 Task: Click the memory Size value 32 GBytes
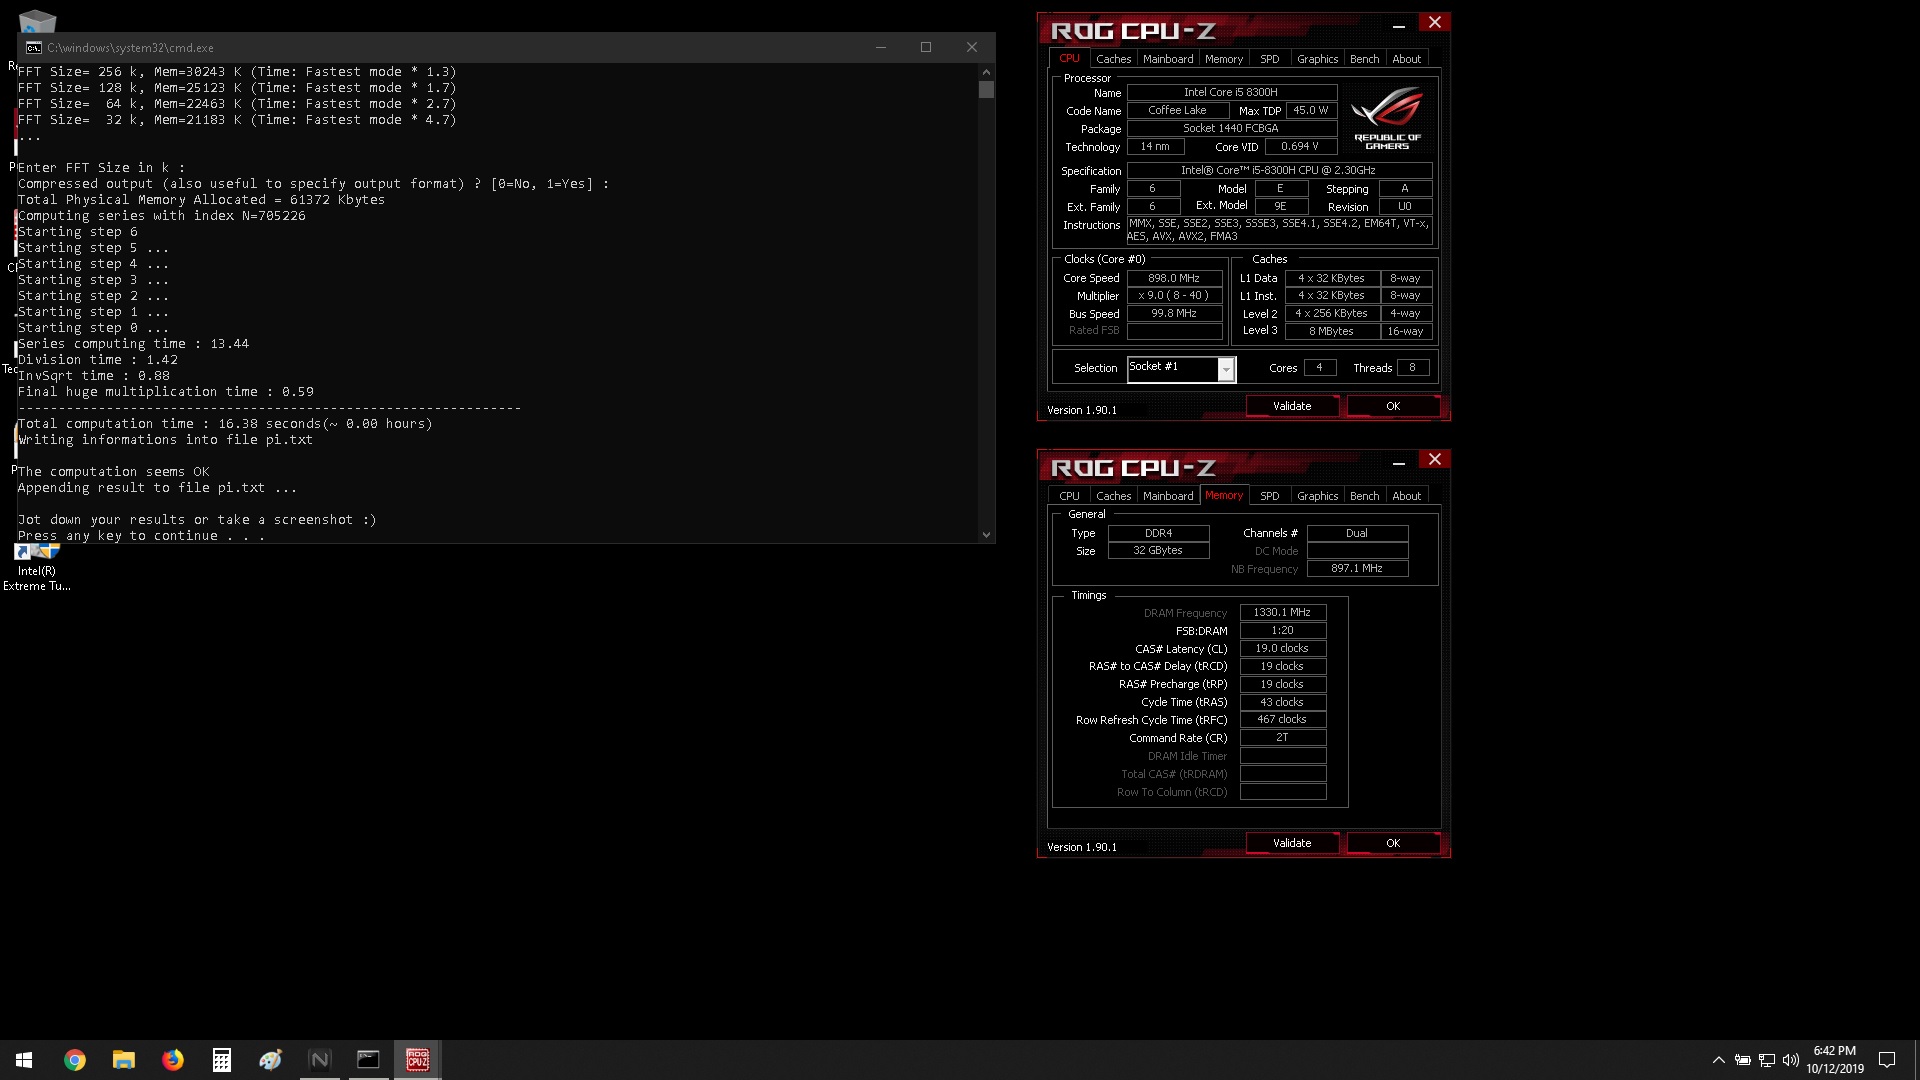pyautogui.click(x=1158, y=551)
